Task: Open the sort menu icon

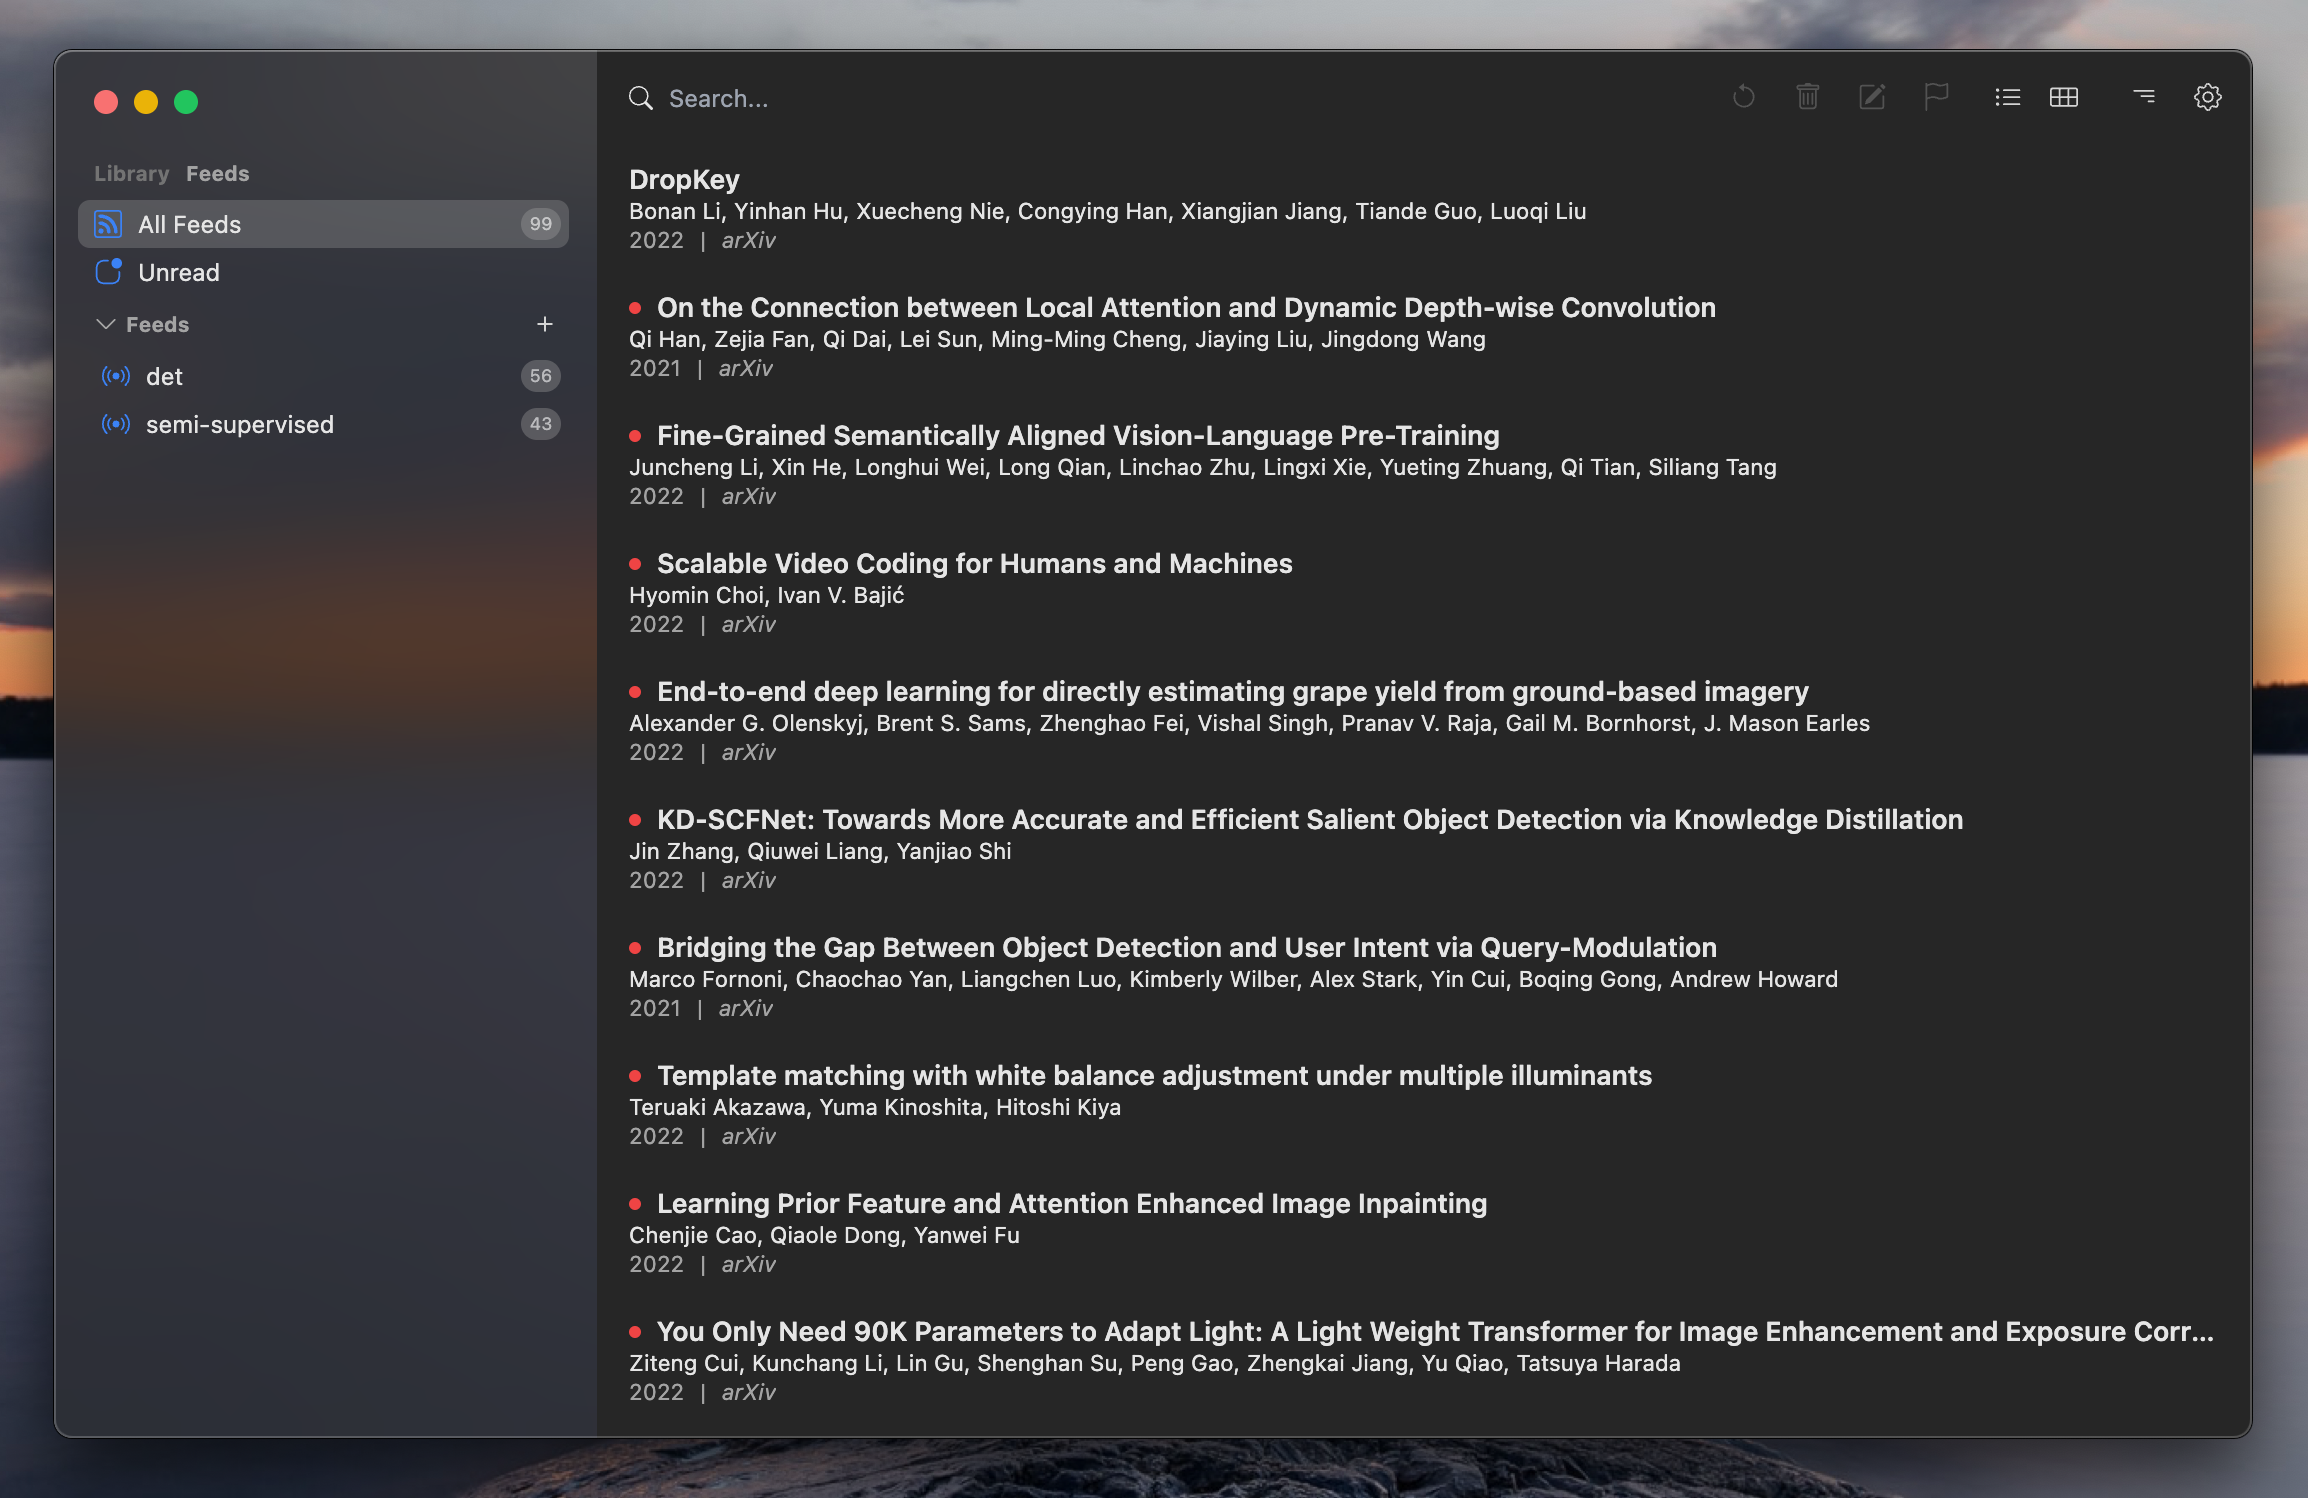Action: click(2143, 97)
